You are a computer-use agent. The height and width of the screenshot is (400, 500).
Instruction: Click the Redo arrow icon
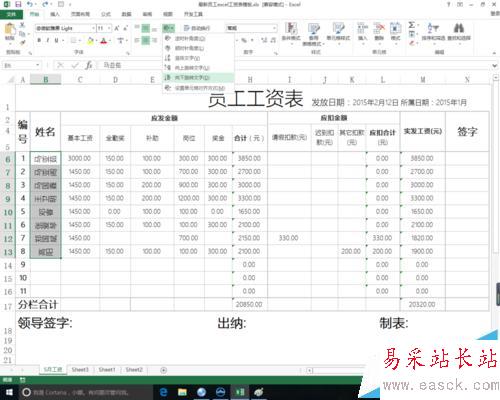point(45,4)
